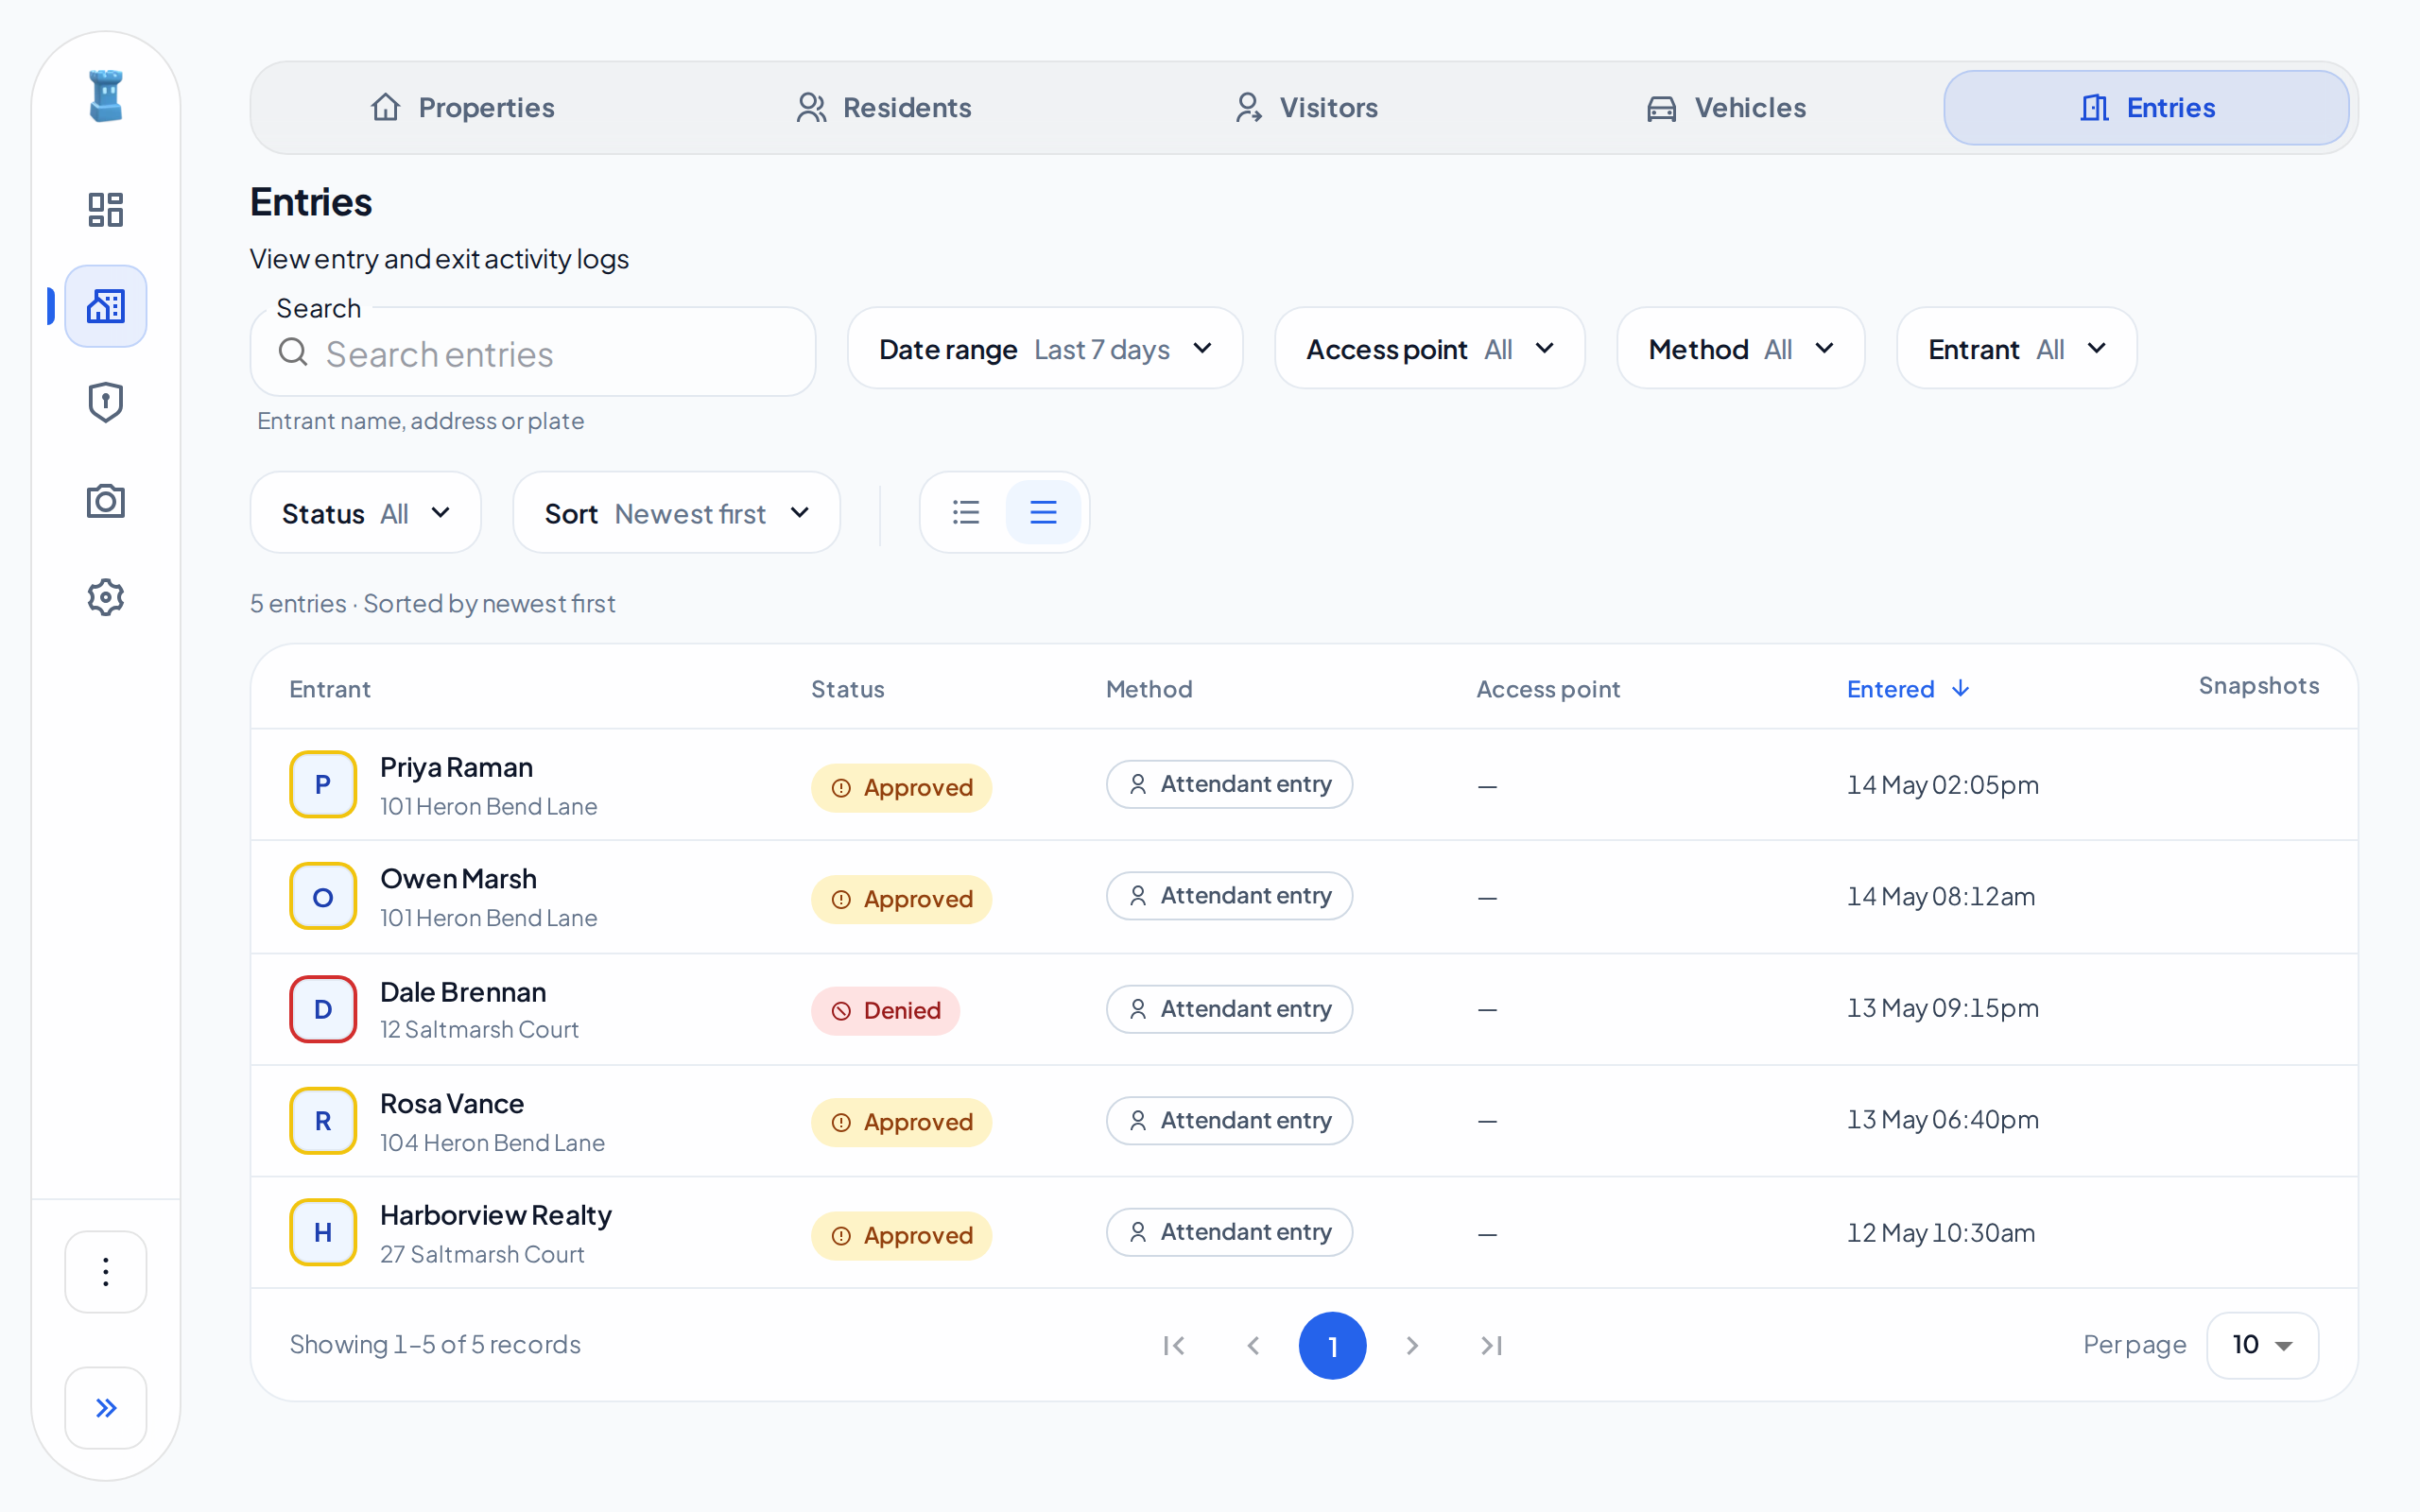Click the 12 May 10:30am timestamp

point(1940,1232)
